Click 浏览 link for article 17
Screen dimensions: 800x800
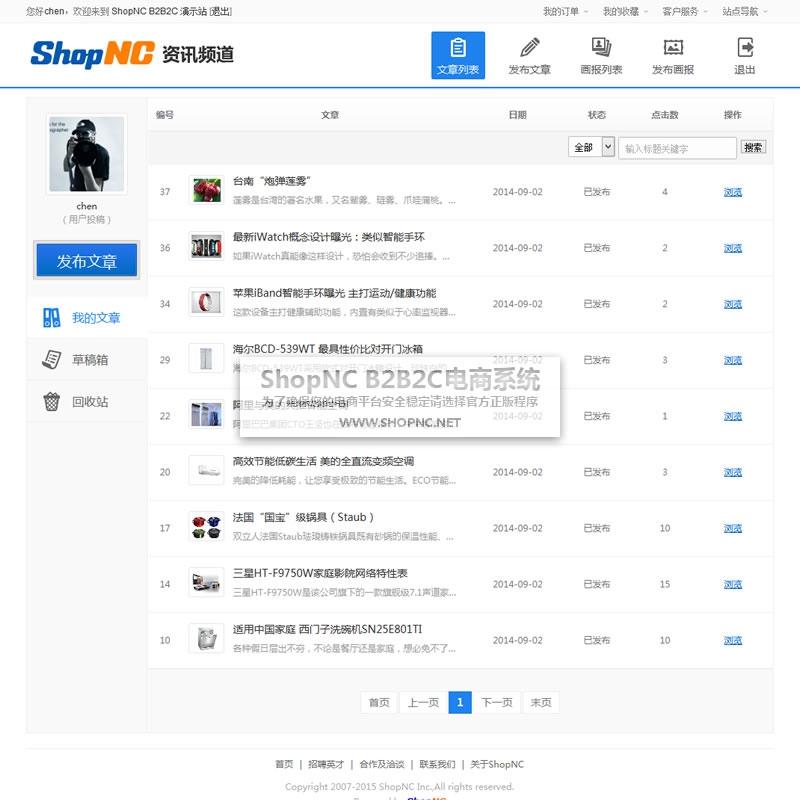(733, 529)
